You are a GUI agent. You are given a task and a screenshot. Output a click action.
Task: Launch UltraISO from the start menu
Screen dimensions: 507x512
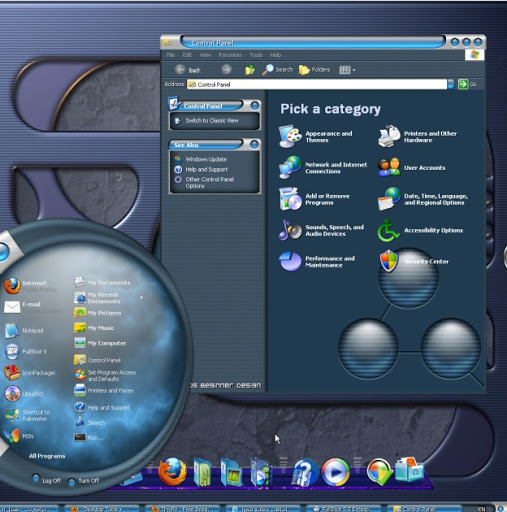tap(24, 394)
